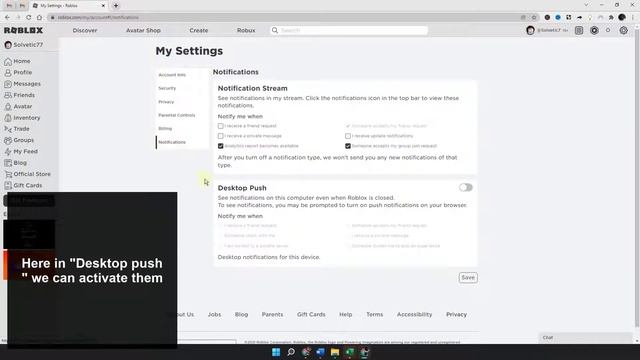Open the Chat bar at bottom right

pyautogui.click(x=586, y=338)
